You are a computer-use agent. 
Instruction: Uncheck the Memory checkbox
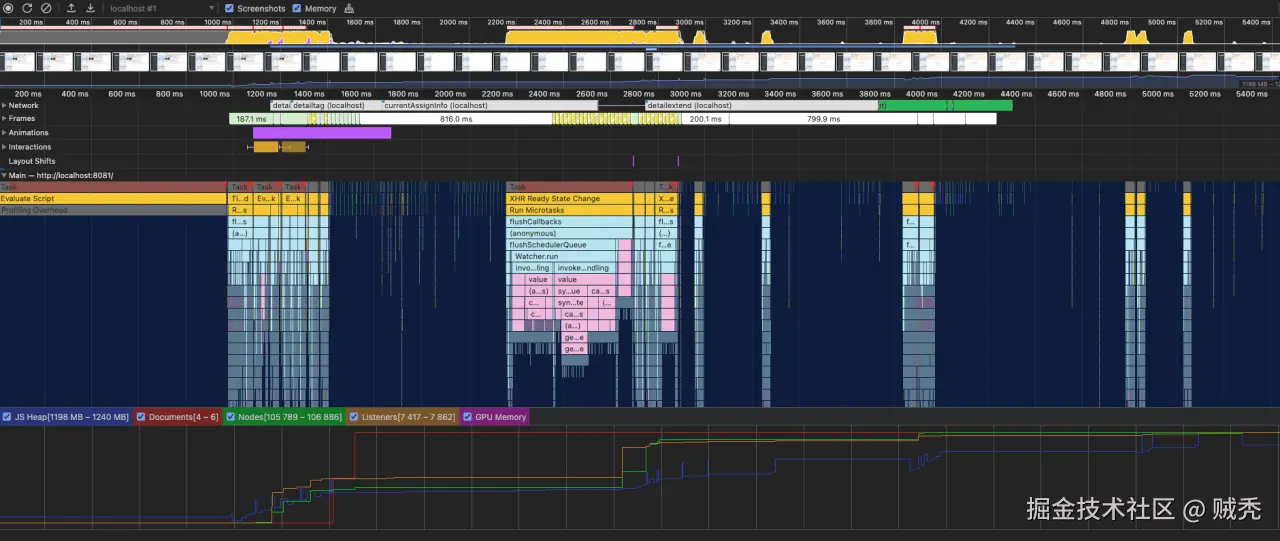(x=297, y=8)
